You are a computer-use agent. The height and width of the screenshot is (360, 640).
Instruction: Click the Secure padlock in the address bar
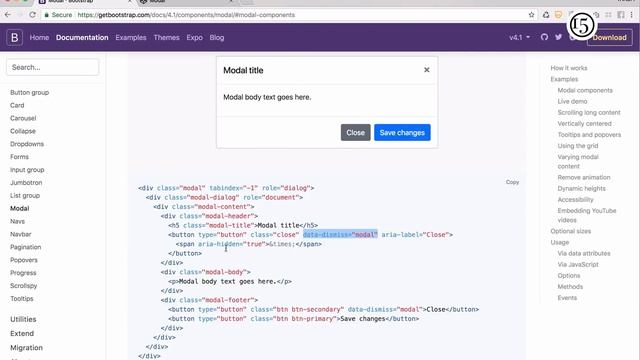[47, 15]
